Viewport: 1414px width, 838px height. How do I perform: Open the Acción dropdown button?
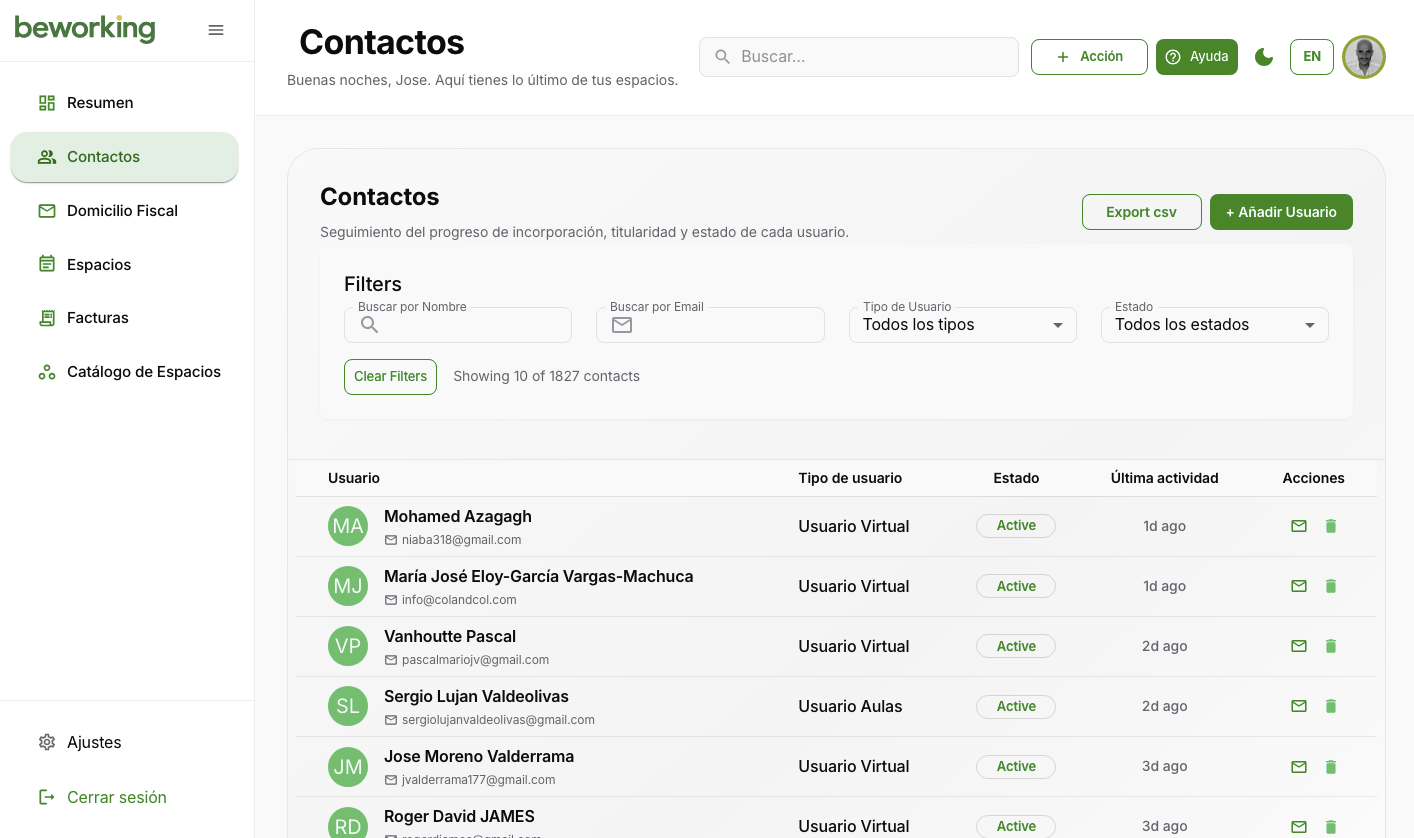point(1089,57)
